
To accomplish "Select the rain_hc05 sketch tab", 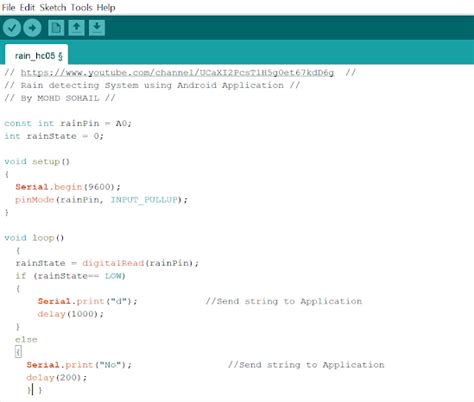I will pyautogui.click(x=37, y=55).
